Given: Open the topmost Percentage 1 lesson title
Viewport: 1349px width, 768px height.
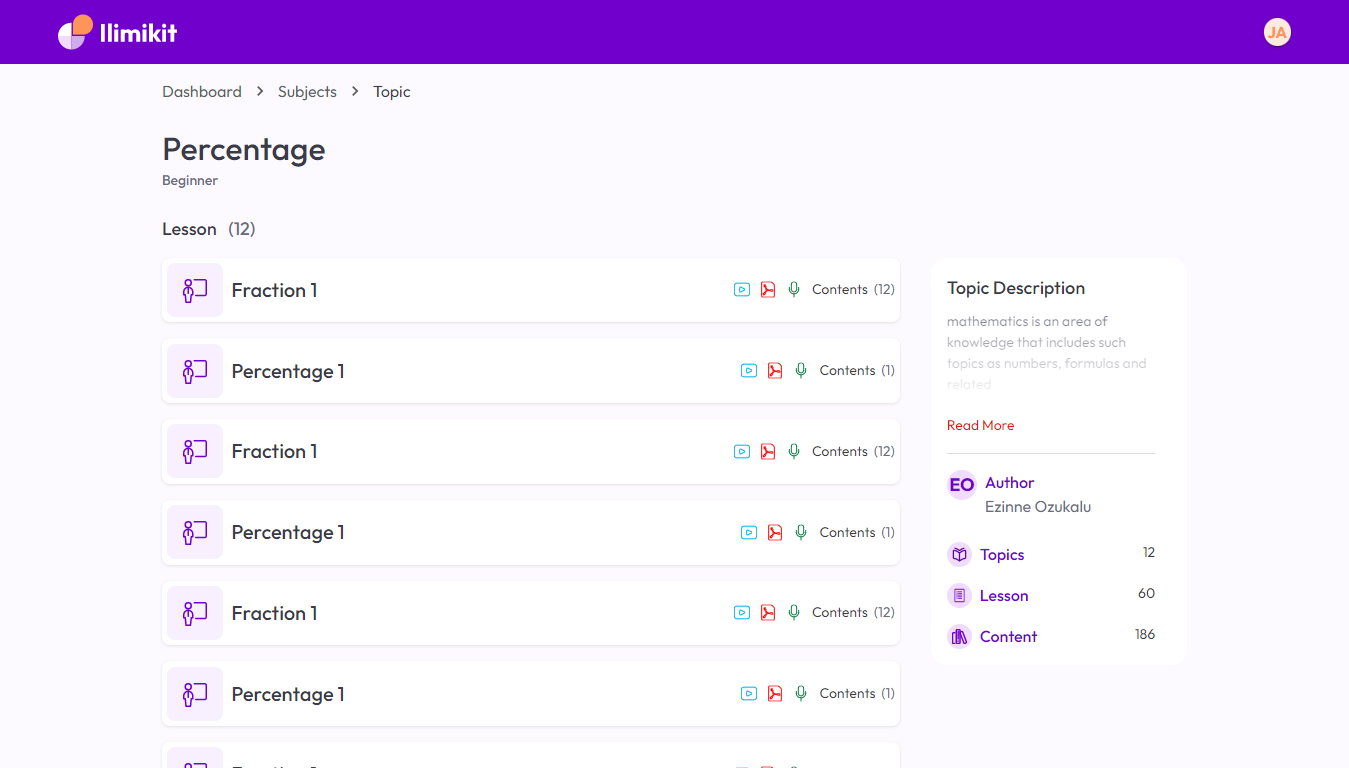Looking at the screenshot, I should 288,371.
